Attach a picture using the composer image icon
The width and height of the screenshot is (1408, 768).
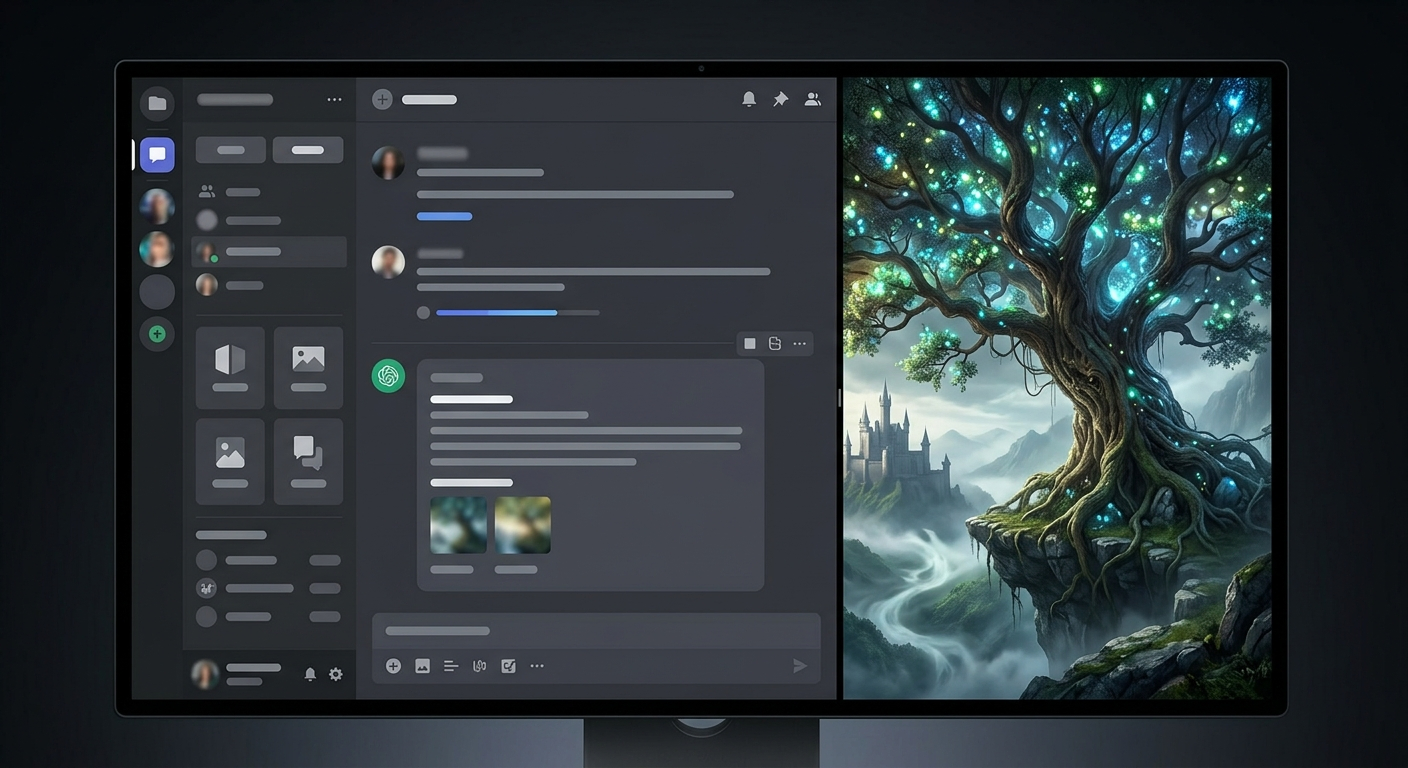point(422,666)
